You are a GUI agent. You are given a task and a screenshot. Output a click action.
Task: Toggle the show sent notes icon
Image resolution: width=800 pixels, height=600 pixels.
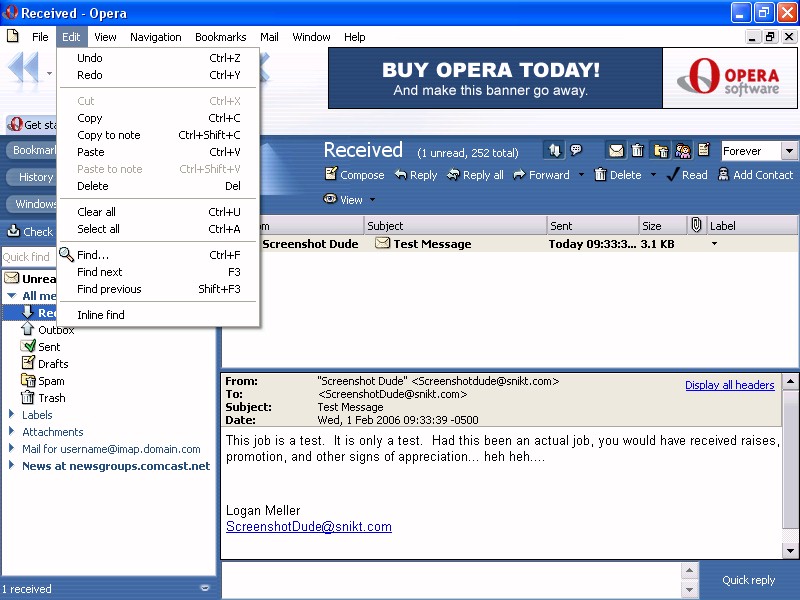click(x=704, y=149)
